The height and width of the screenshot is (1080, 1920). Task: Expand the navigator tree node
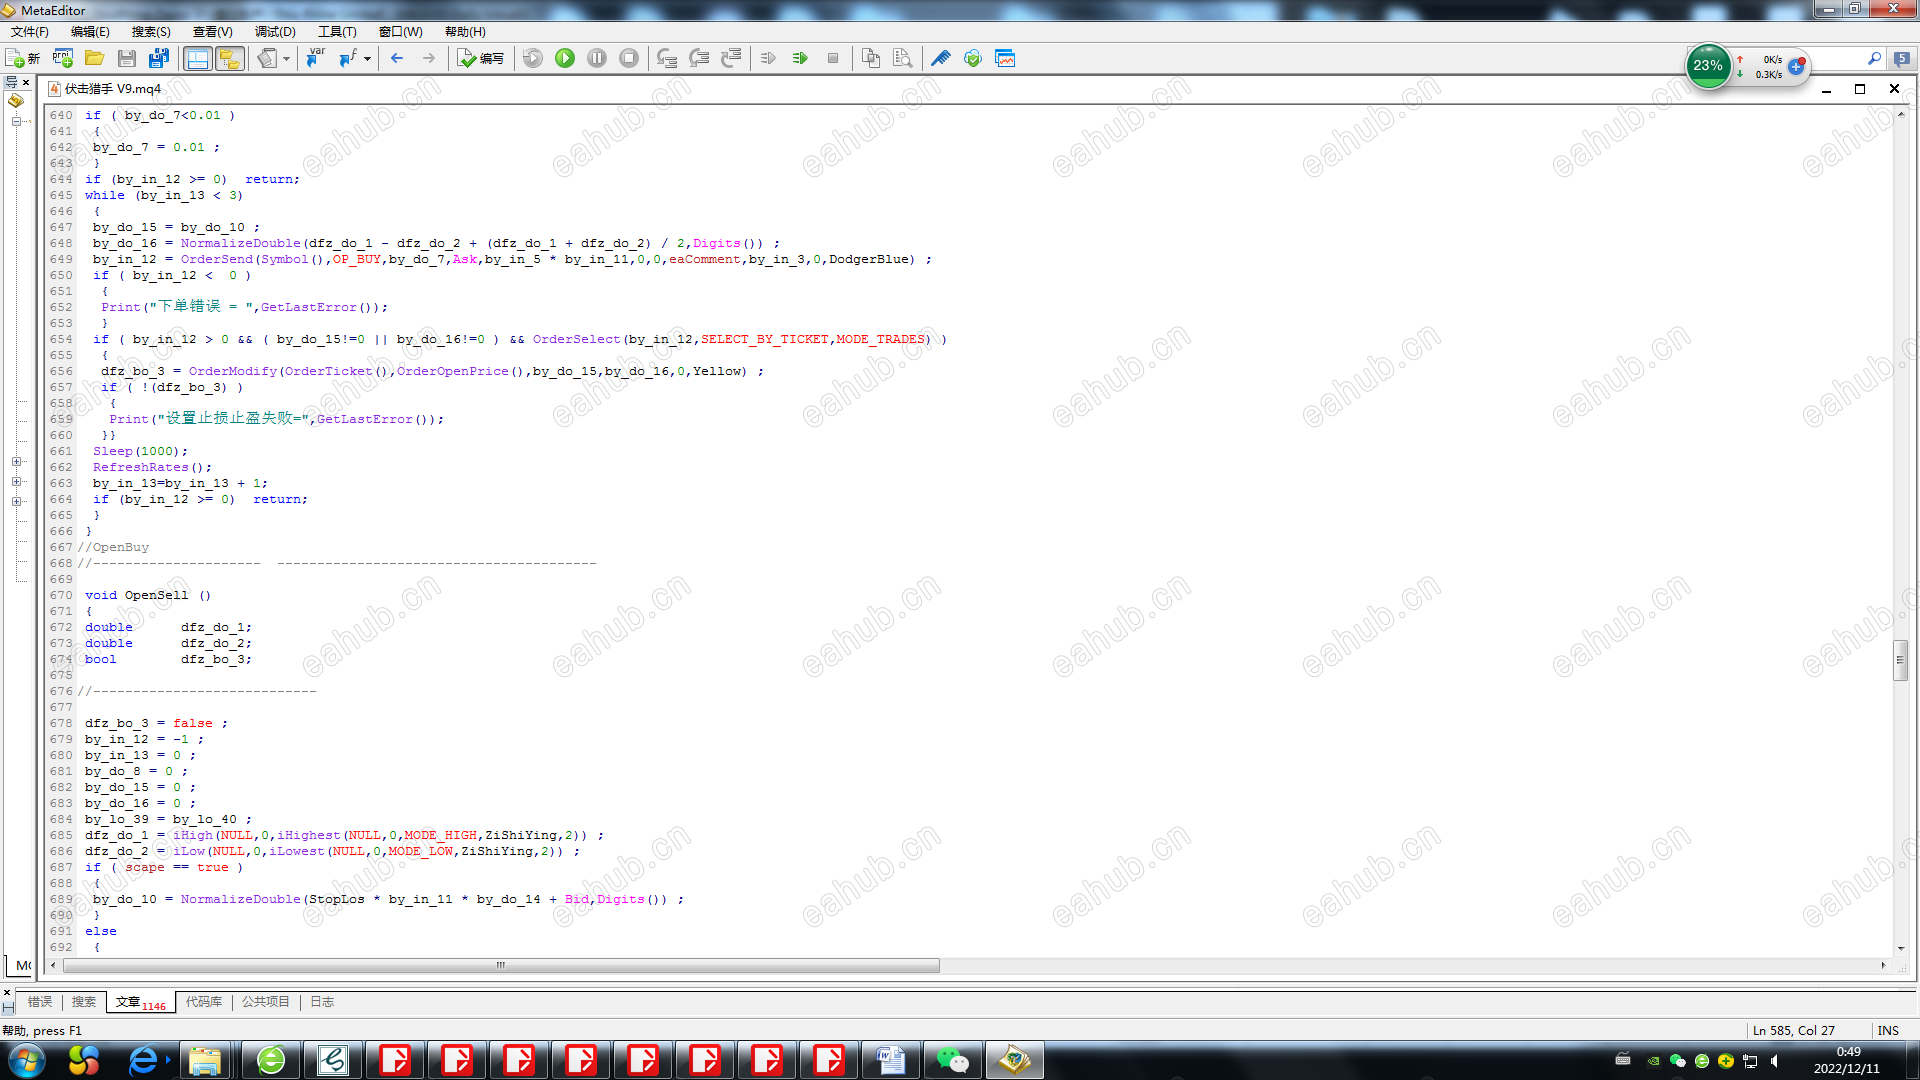[x=16, y=461]
